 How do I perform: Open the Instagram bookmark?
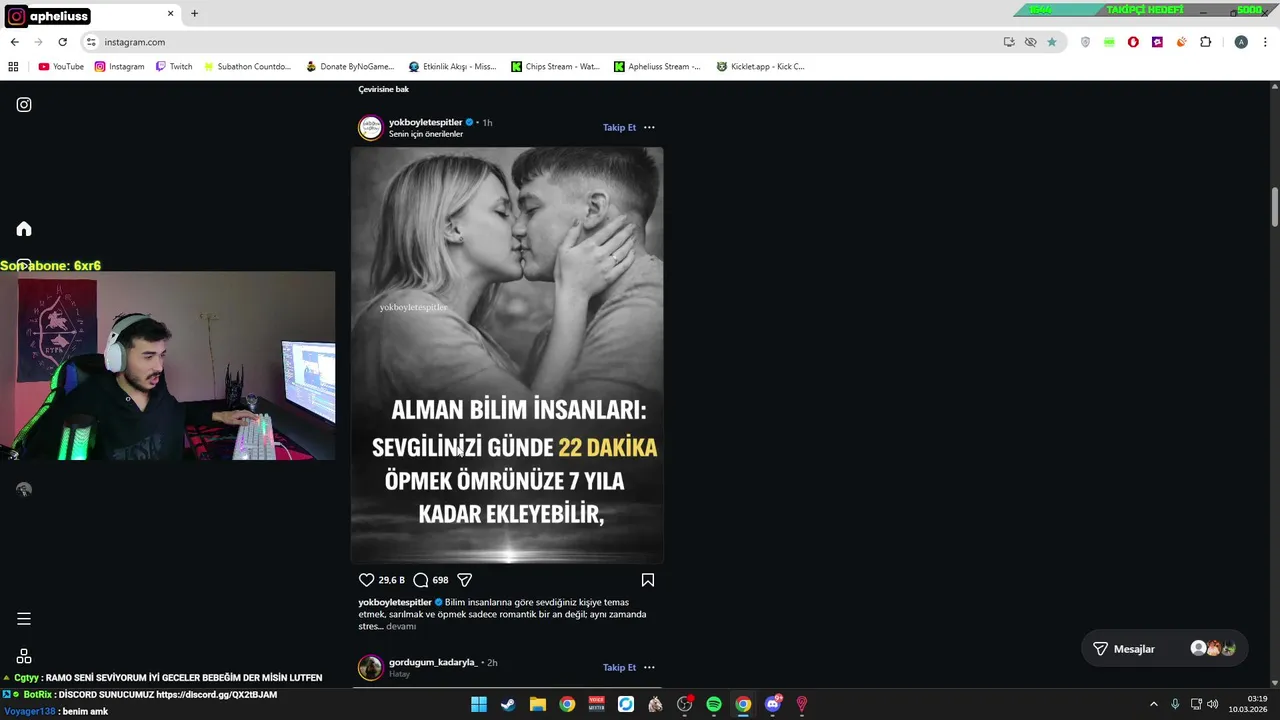tap(120, 67)
